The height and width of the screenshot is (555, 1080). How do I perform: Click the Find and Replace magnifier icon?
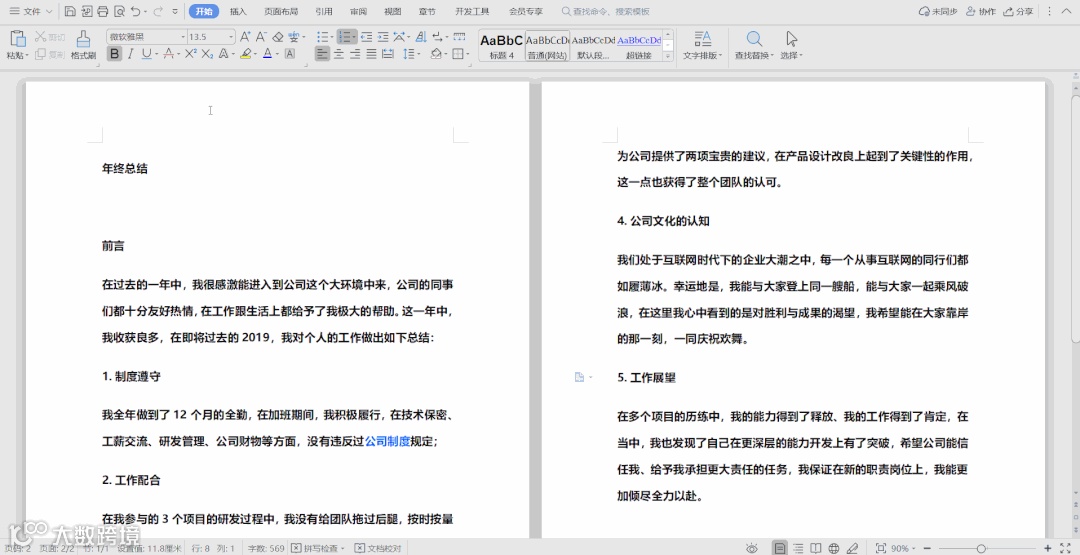754,39
